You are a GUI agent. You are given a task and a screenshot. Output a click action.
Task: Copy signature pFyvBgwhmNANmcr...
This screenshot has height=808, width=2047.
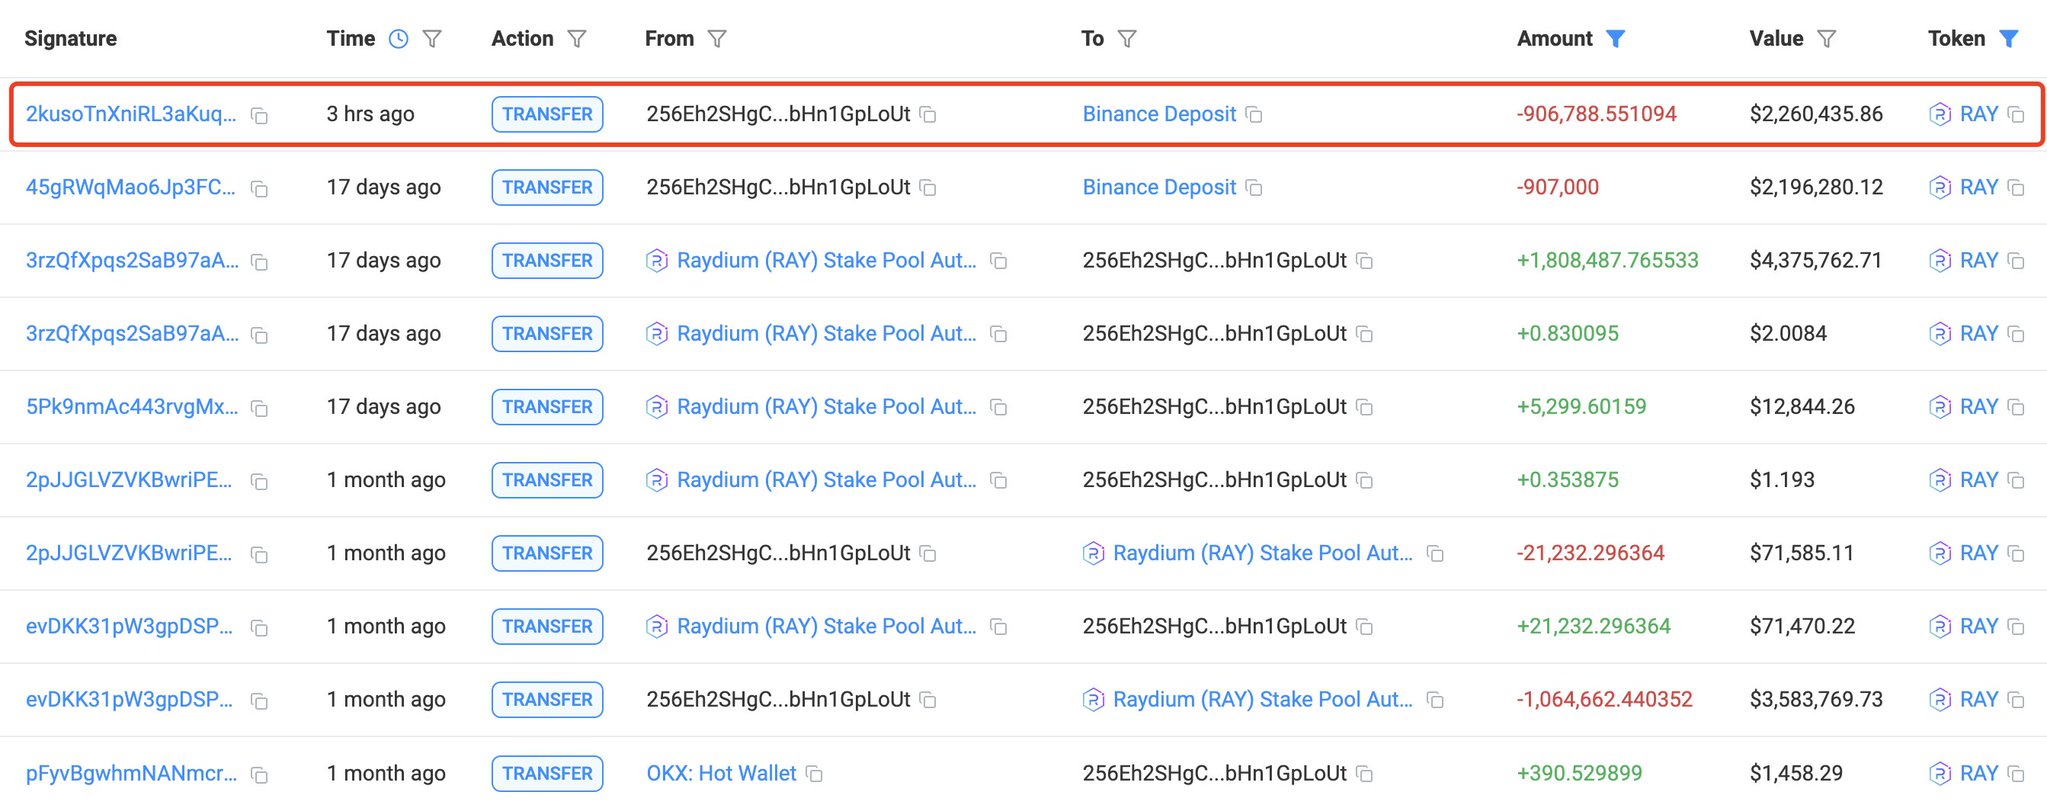[x=259, y=775]
